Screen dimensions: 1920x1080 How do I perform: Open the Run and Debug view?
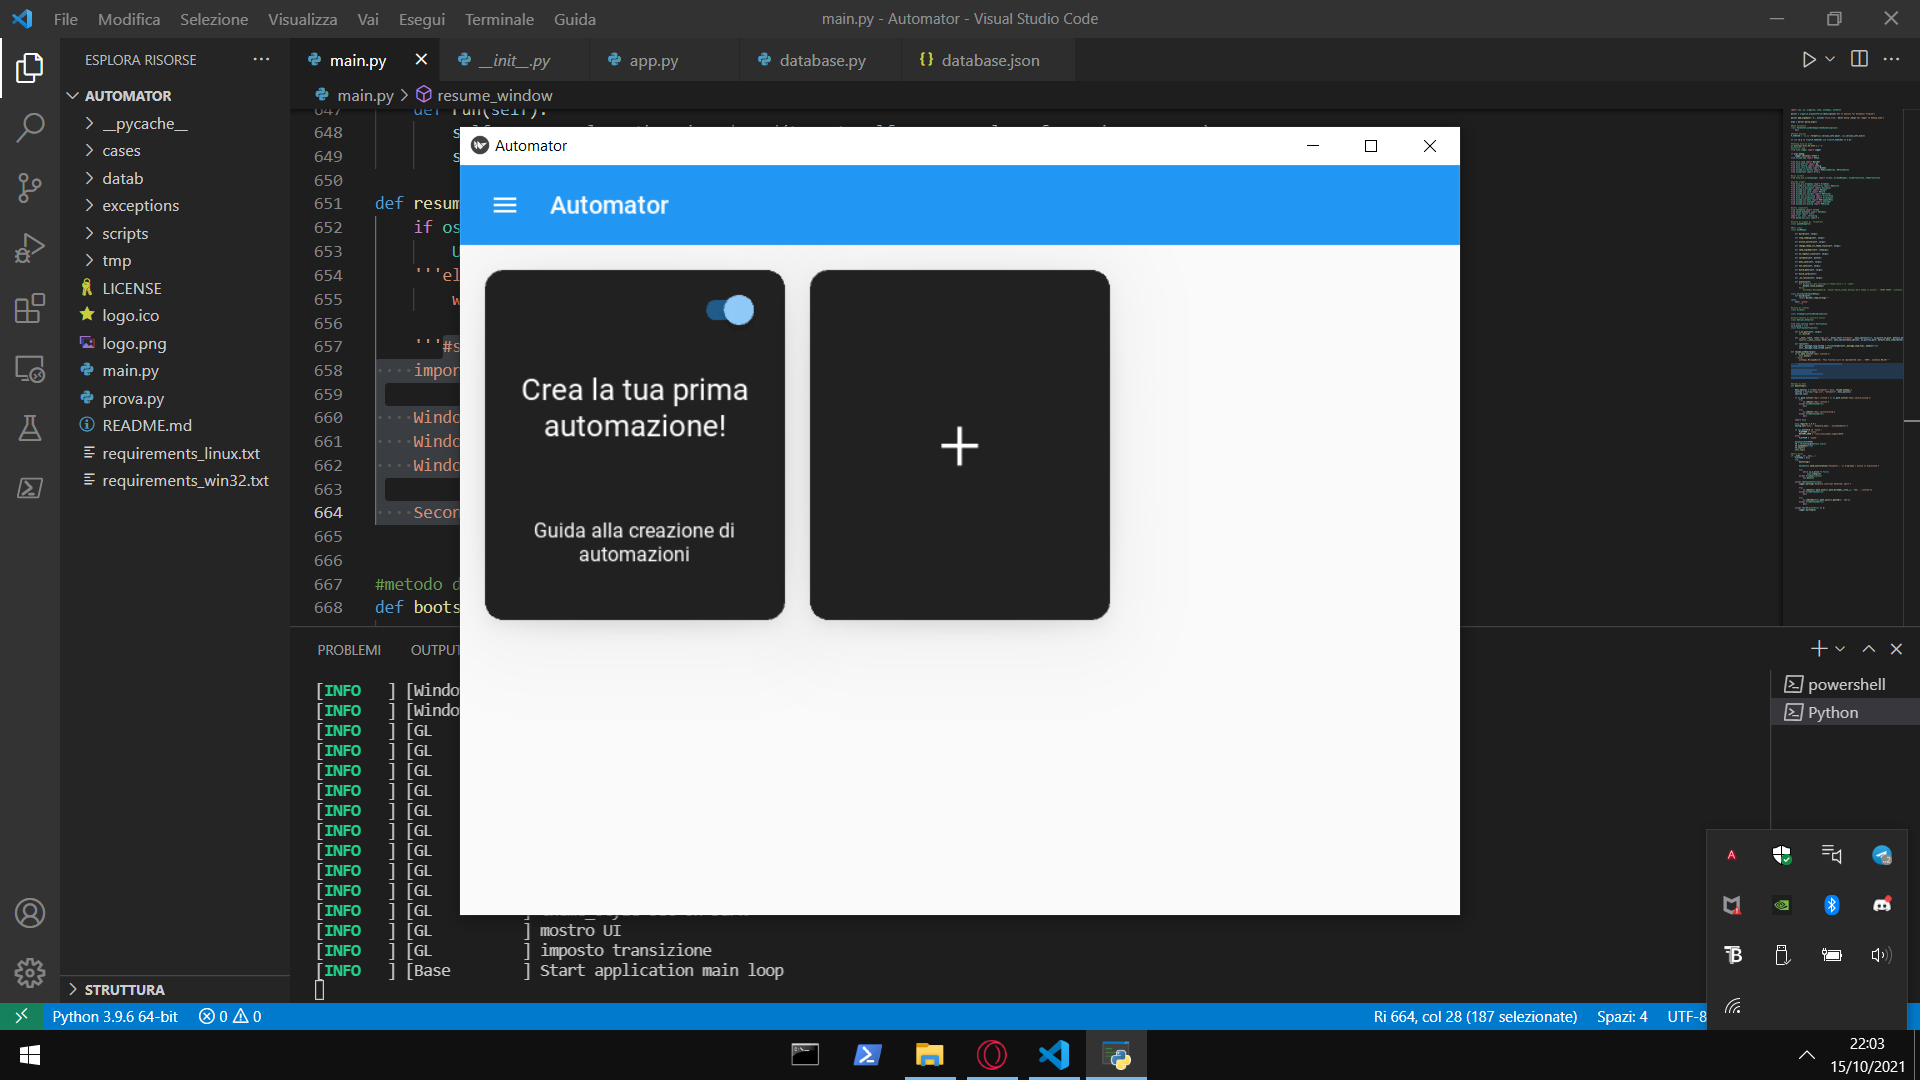(29, 248)
